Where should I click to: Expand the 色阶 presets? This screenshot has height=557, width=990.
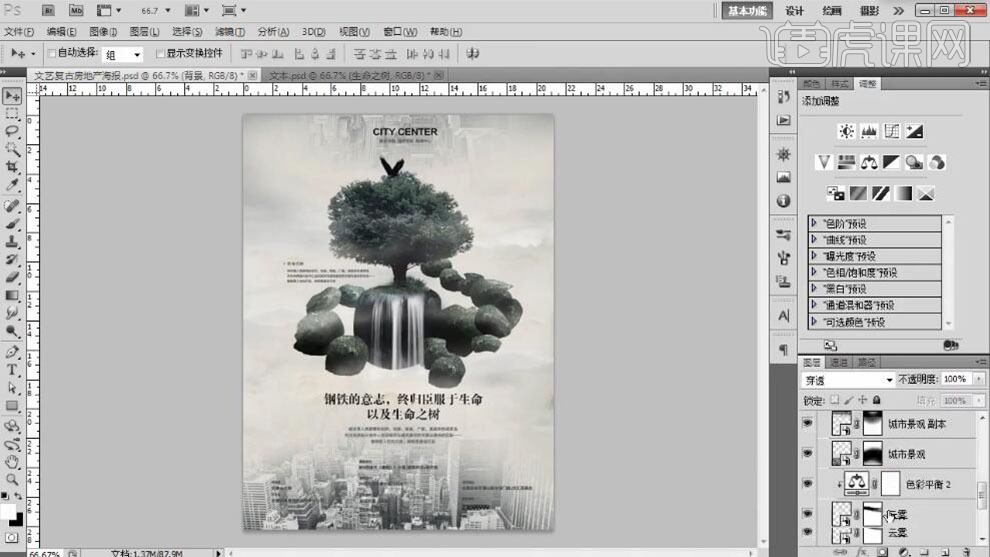tap(814, 223)
